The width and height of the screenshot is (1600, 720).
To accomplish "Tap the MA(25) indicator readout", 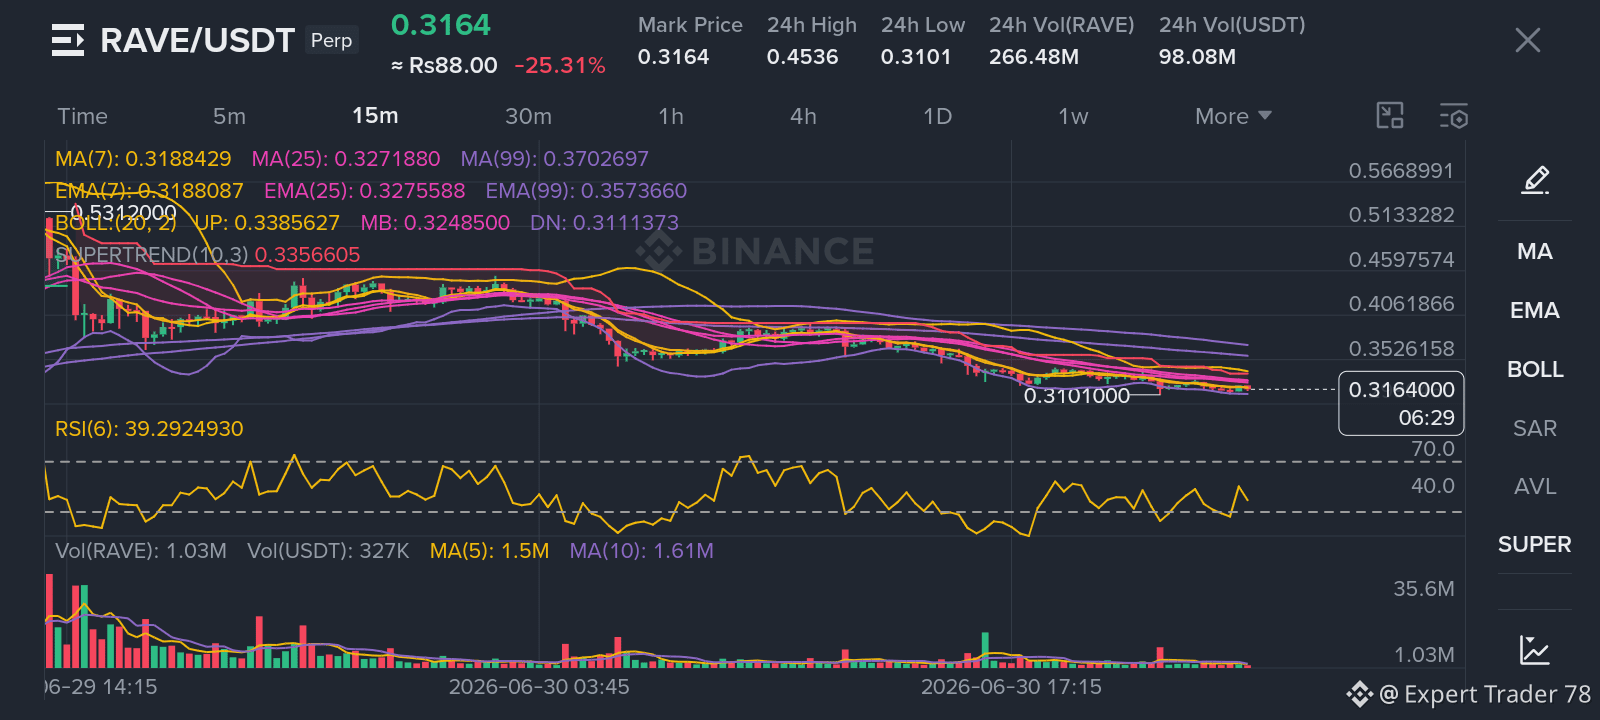I will [346, 159].
